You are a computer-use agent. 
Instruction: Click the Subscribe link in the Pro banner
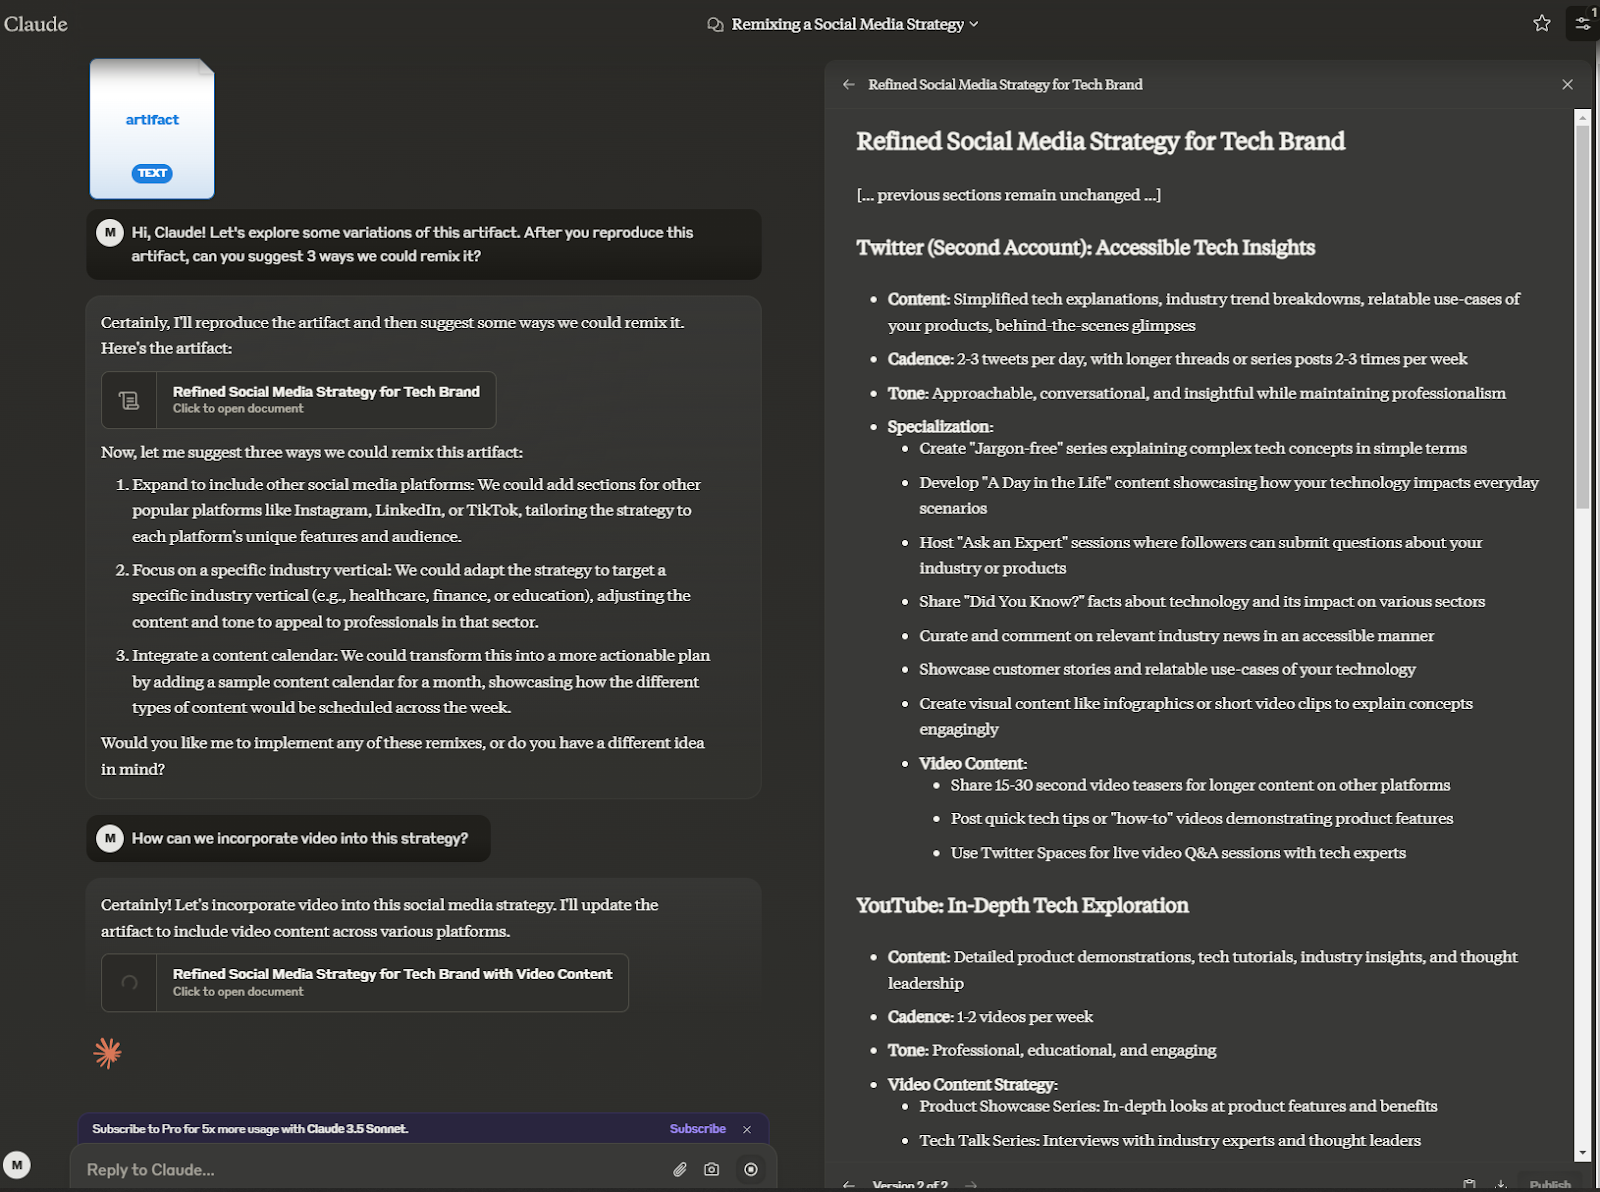coord(698,1129)
